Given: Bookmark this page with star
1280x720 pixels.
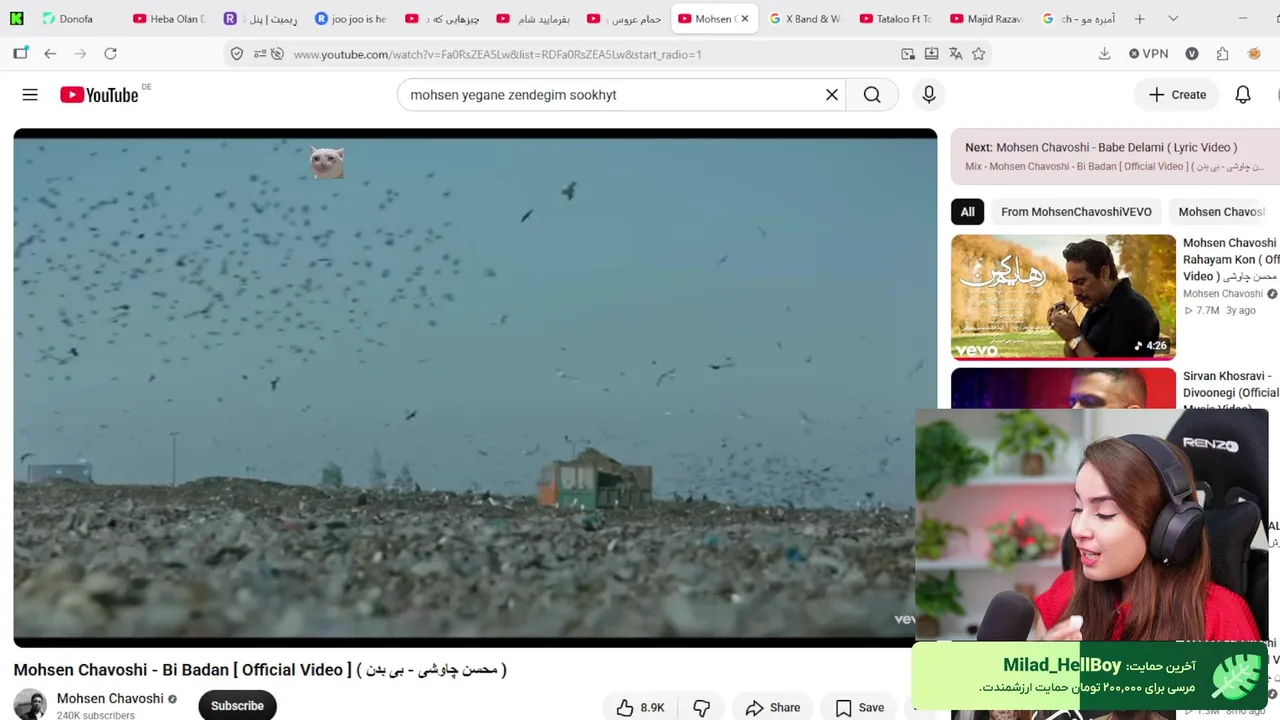Looking at the screenshot, I should click(979, 54).
